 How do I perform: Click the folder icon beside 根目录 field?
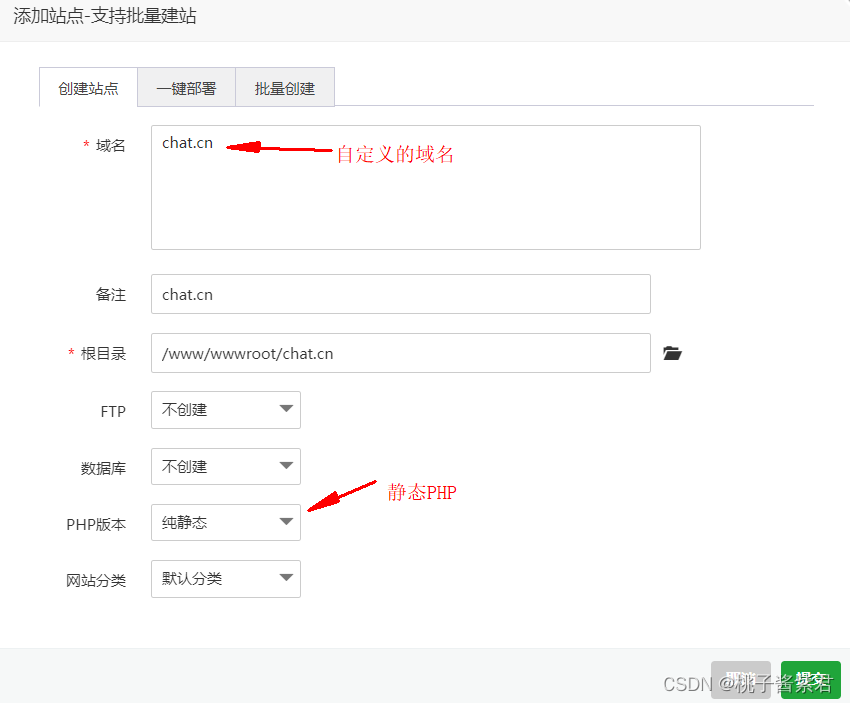click(672, 353)
